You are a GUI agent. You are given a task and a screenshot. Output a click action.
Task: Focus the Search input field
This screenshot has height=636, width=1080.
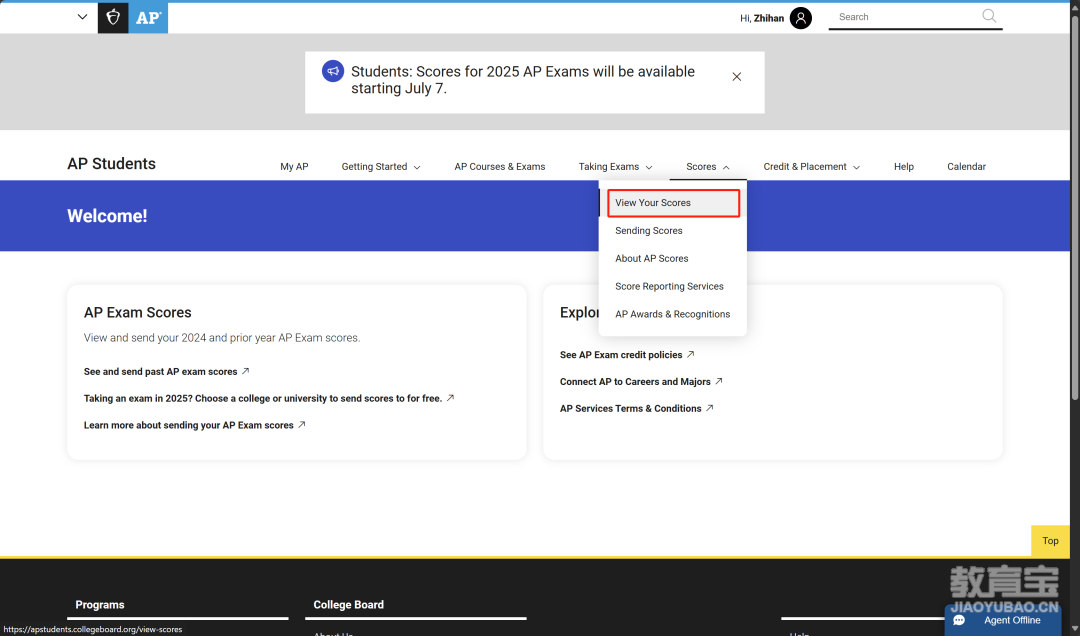coord(907,17)
